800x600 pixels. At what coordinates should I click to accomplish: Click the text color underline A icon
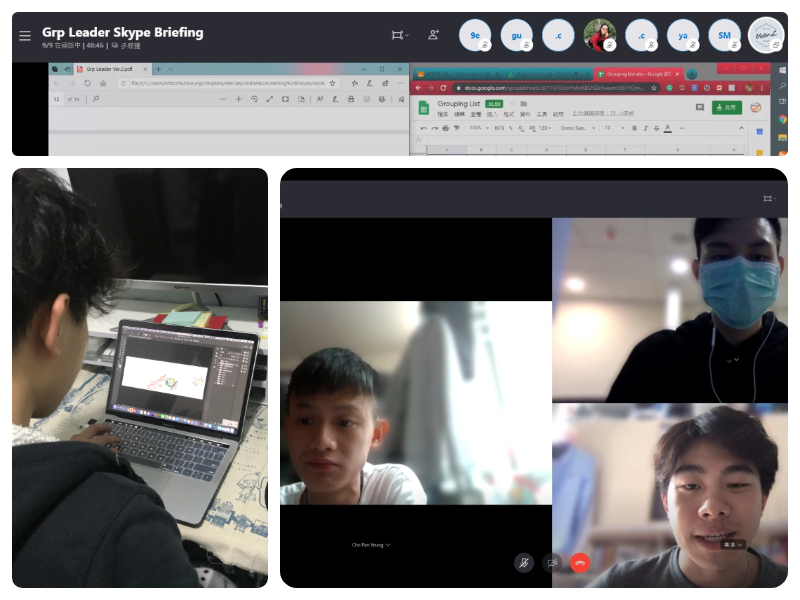667,128
